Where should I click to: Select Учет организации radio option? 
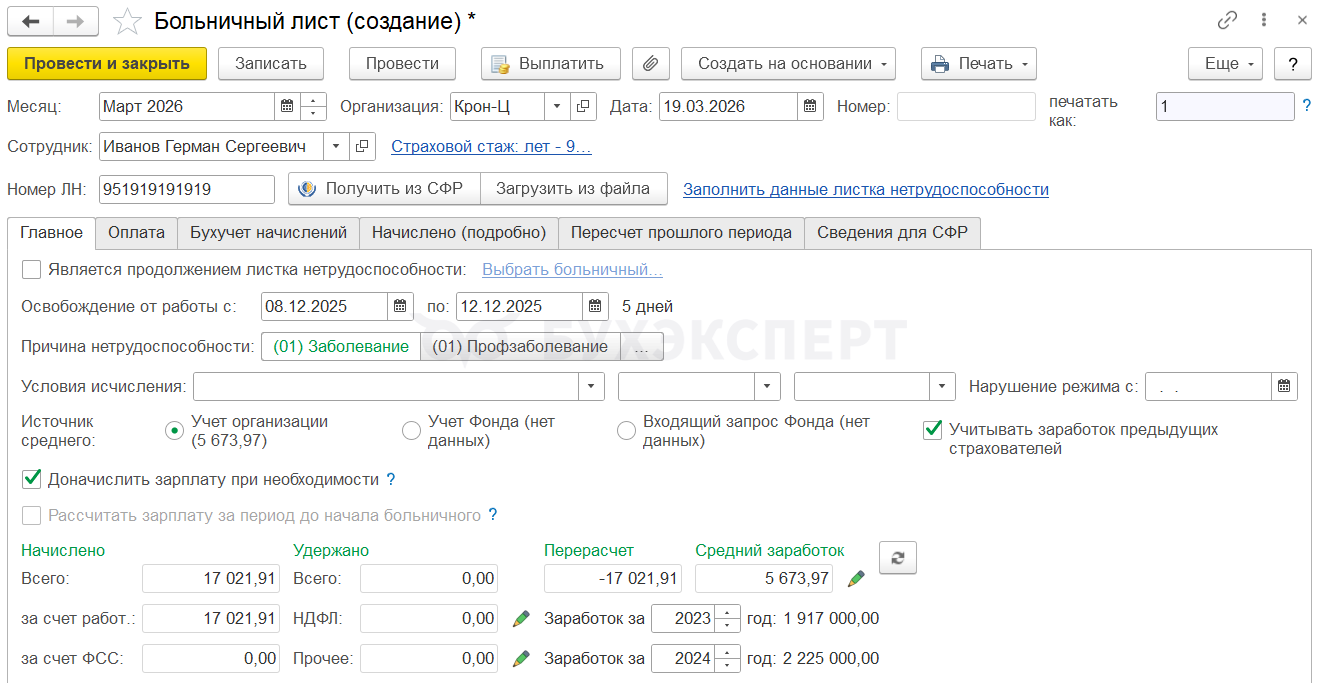(174, 431)
